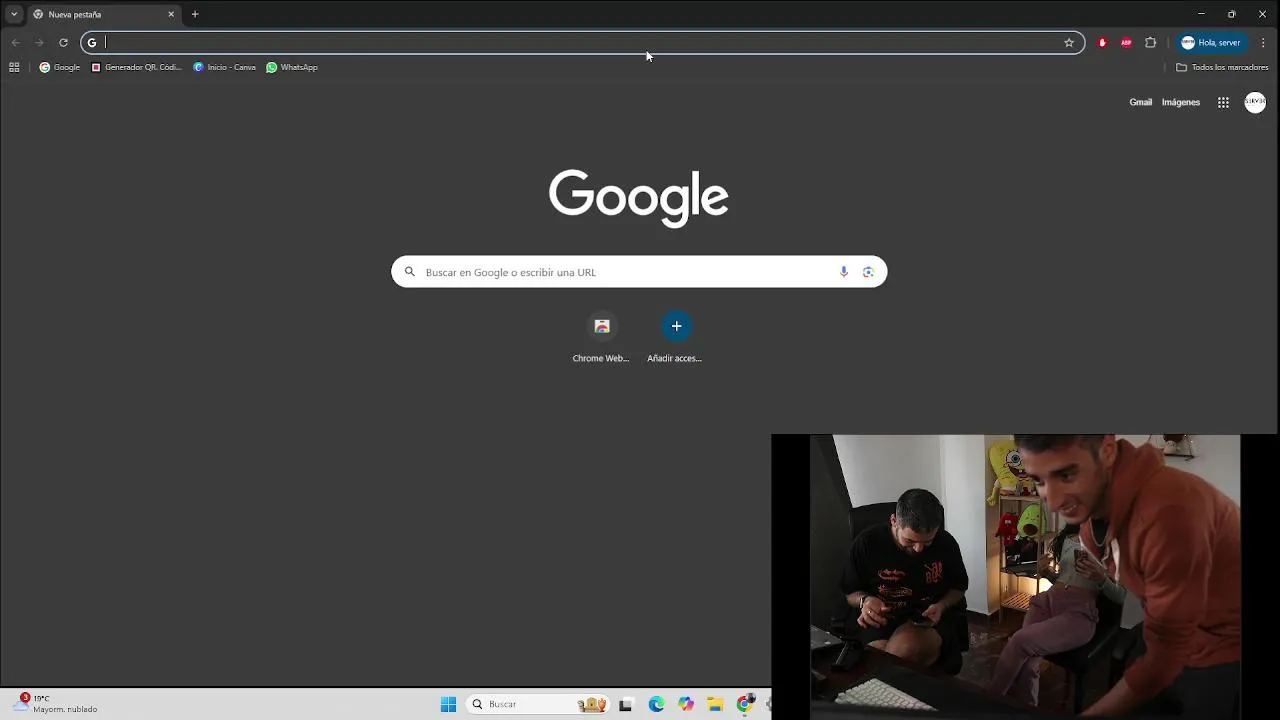This screenshot has height=720, width=1280.
Task: Open File Explorer from taskbar
Action: 715,704
